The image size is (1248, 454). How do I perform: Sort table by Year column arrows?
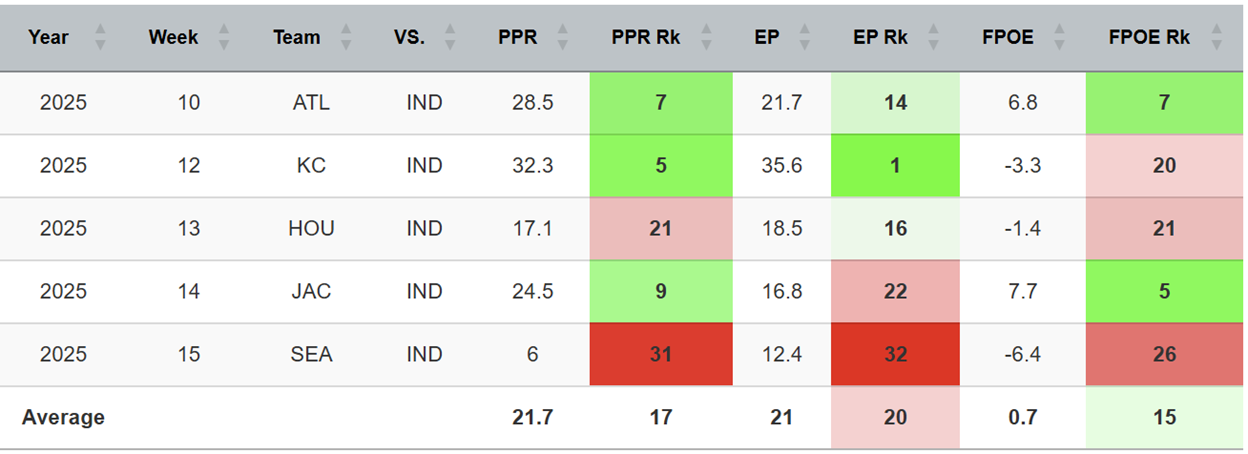coord(100,38)
